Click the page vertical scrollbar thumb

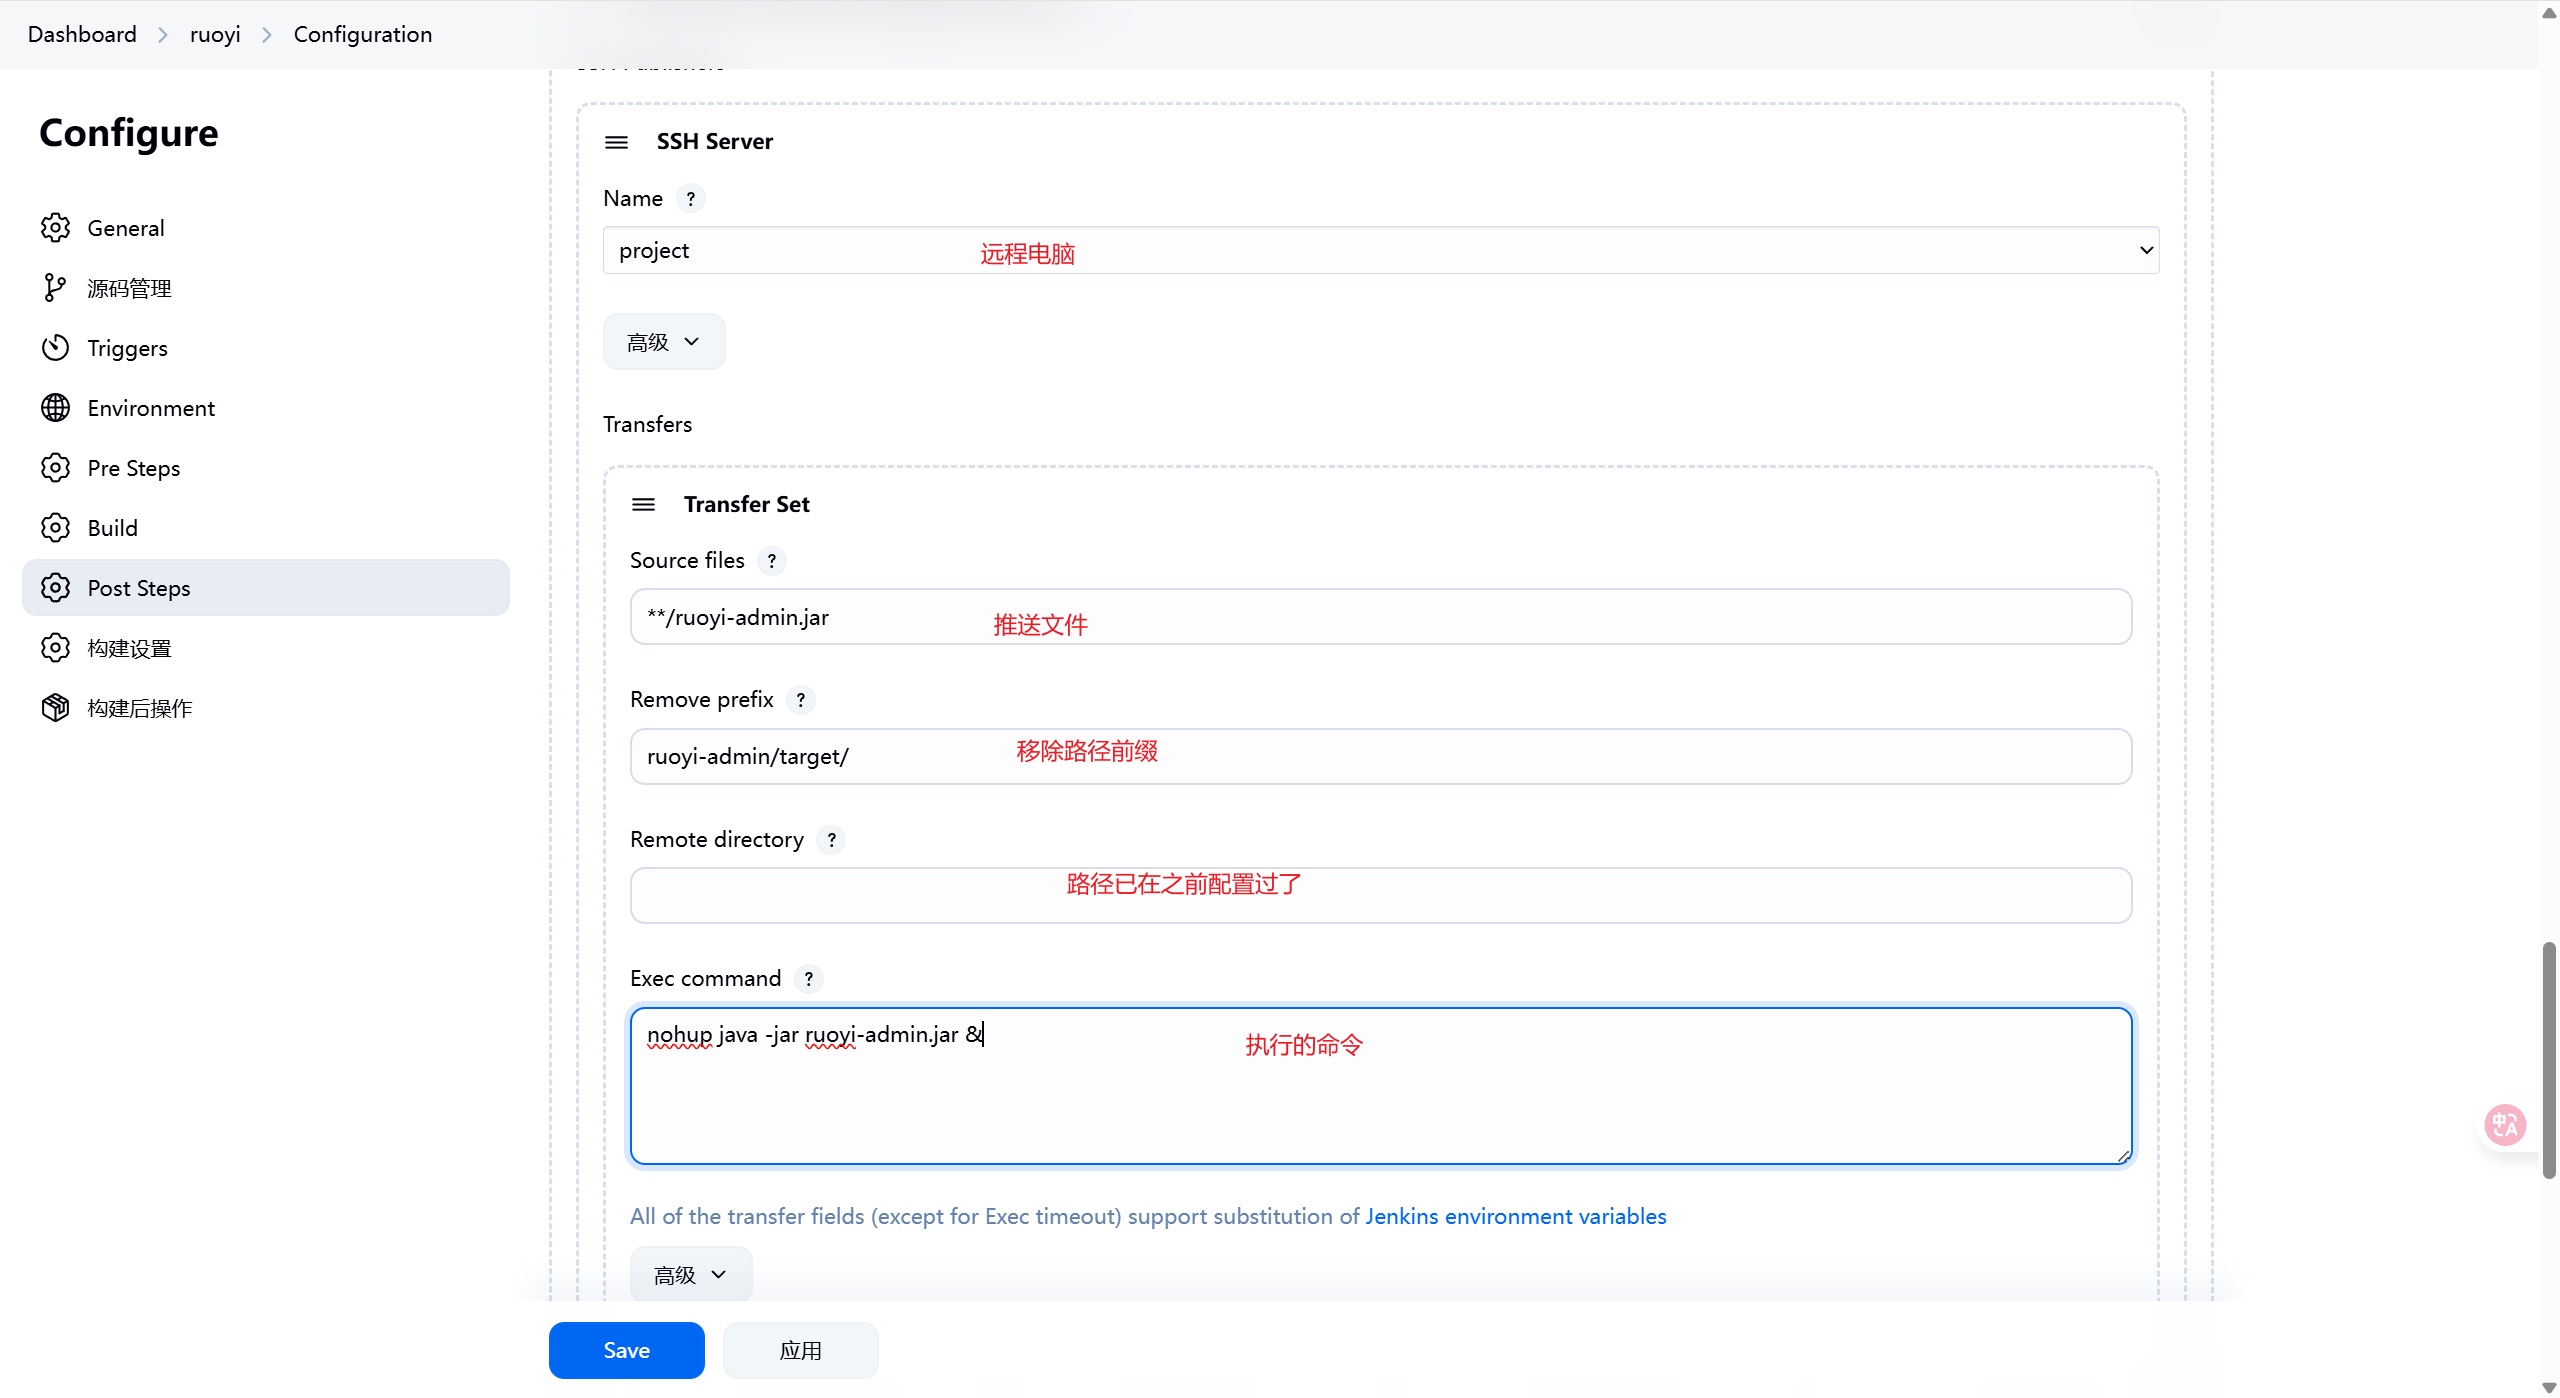[2548, 1060]
